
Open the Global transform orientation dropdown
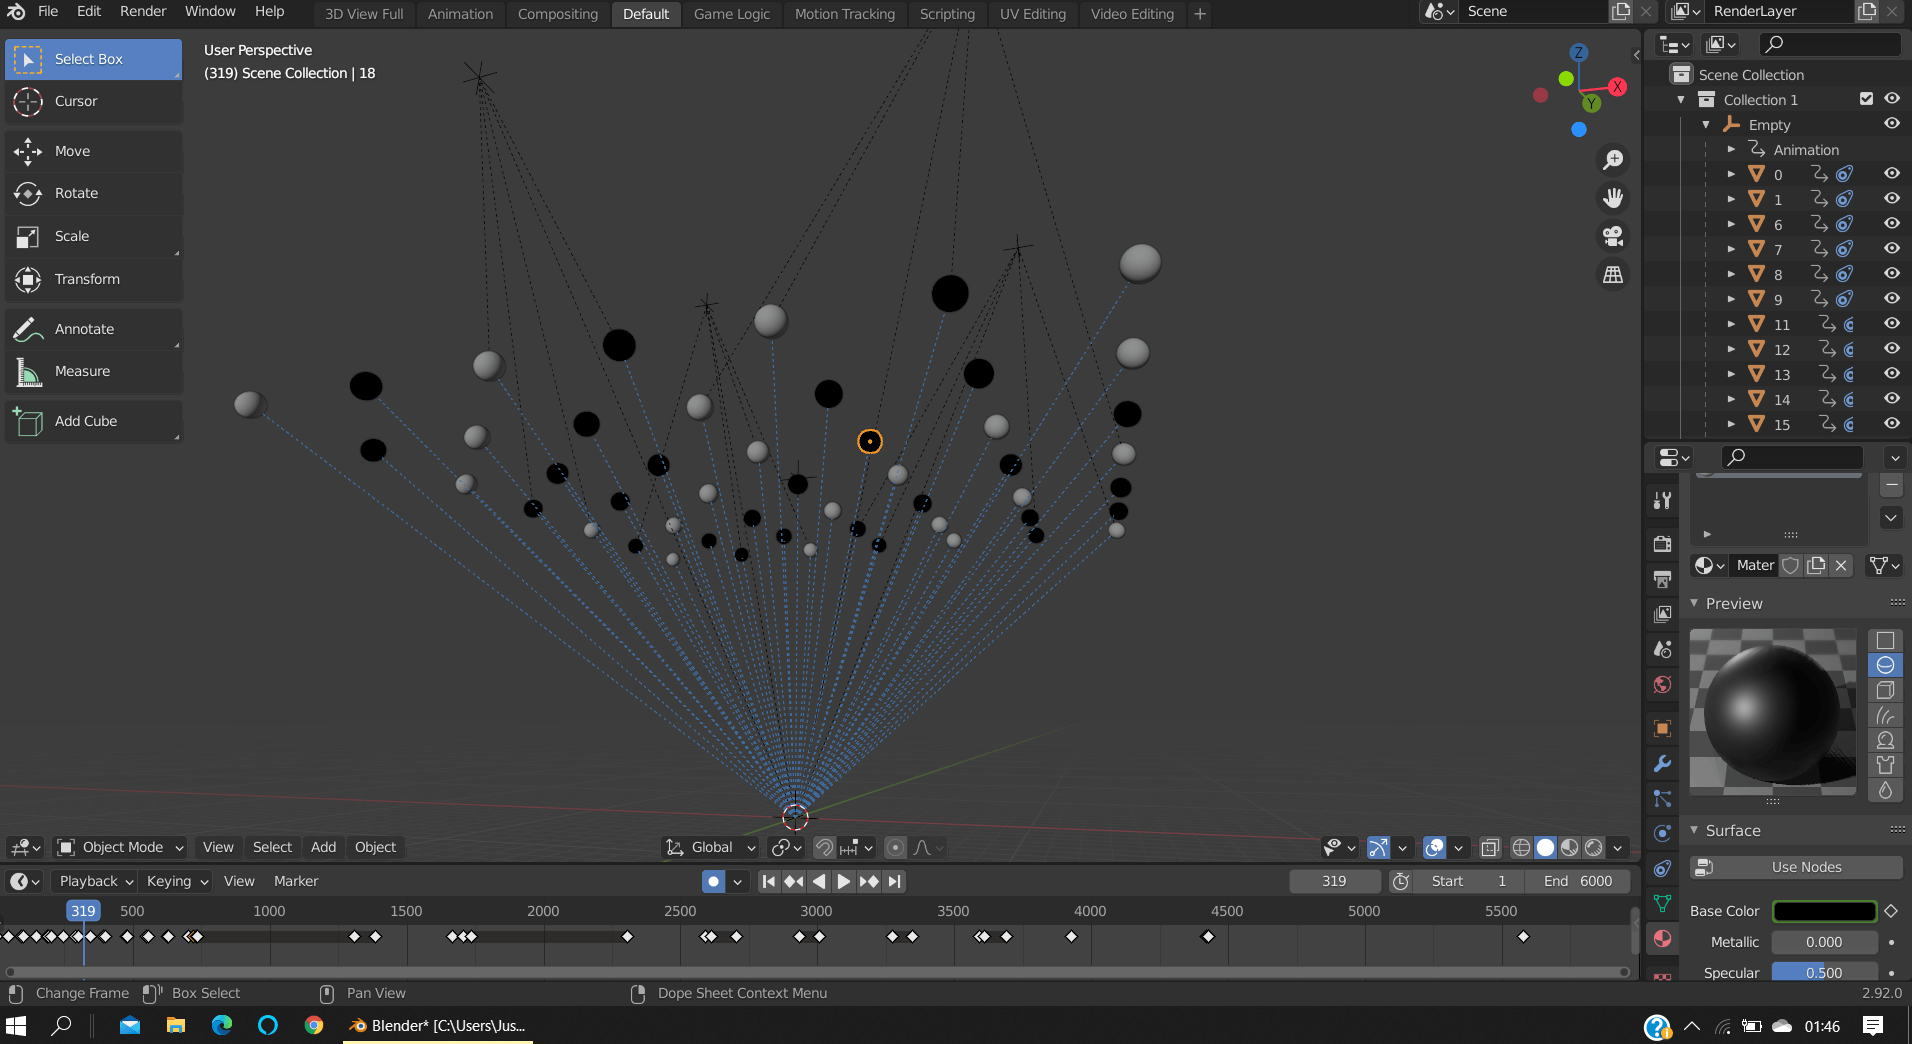pyautogui.click(x=712, y=847)
